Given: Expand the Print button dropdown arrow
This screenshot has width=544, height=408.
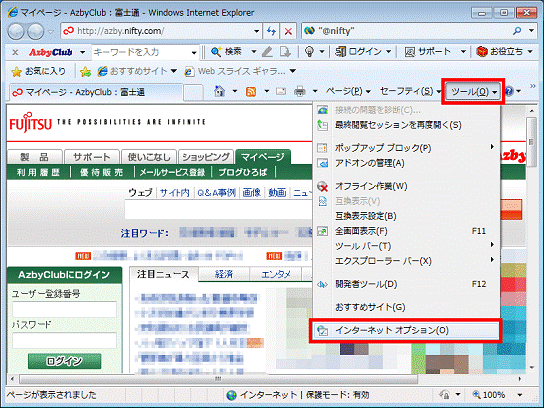Looking at the screenshot, I should pos(315,91).
